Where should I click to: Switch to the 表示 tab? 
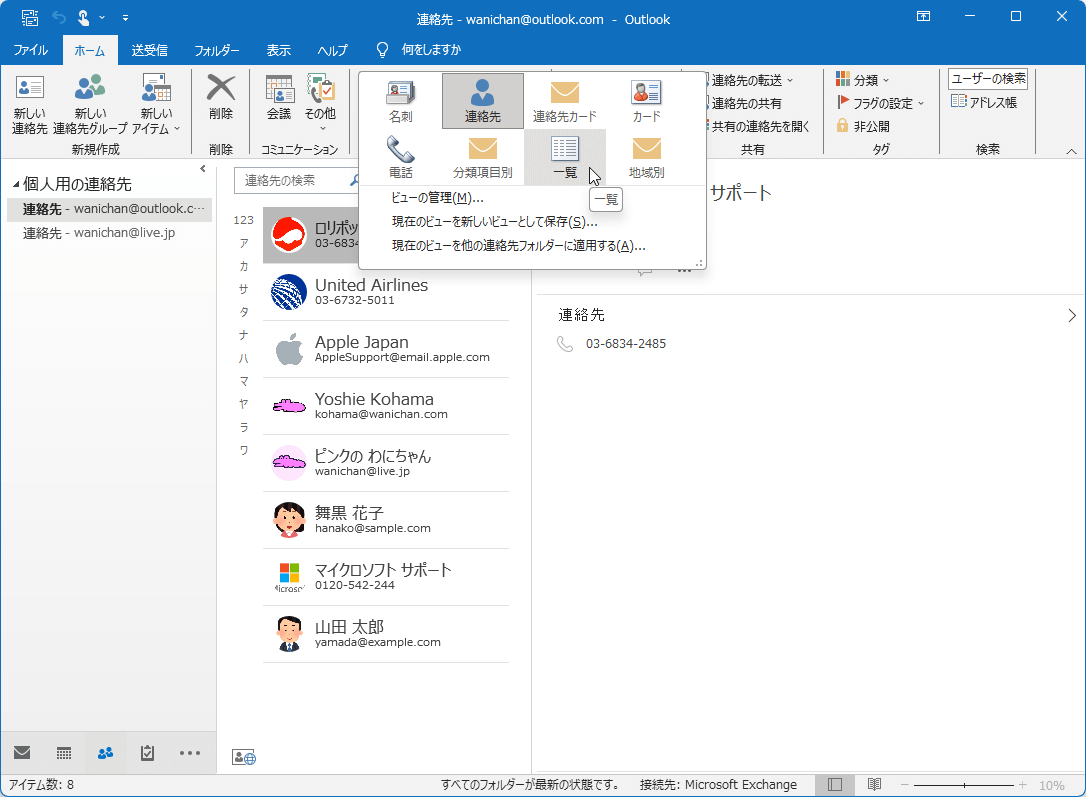click(x=278, y=50)
